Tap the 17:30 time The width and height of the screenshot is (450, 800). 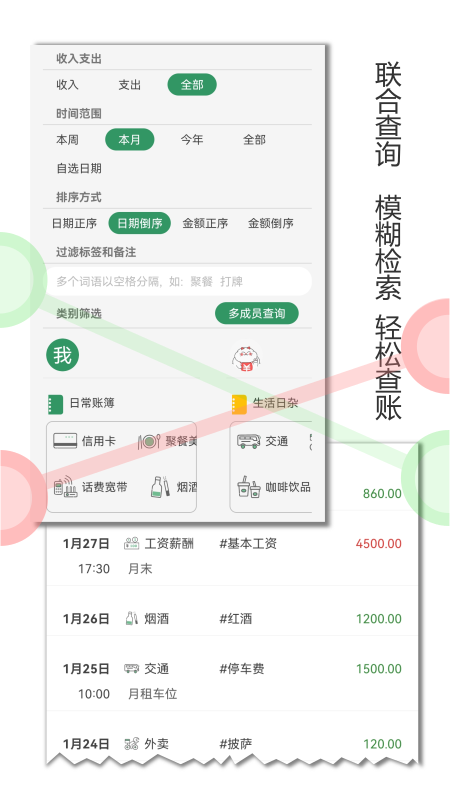pyautogui.click(x=94, y=569)
